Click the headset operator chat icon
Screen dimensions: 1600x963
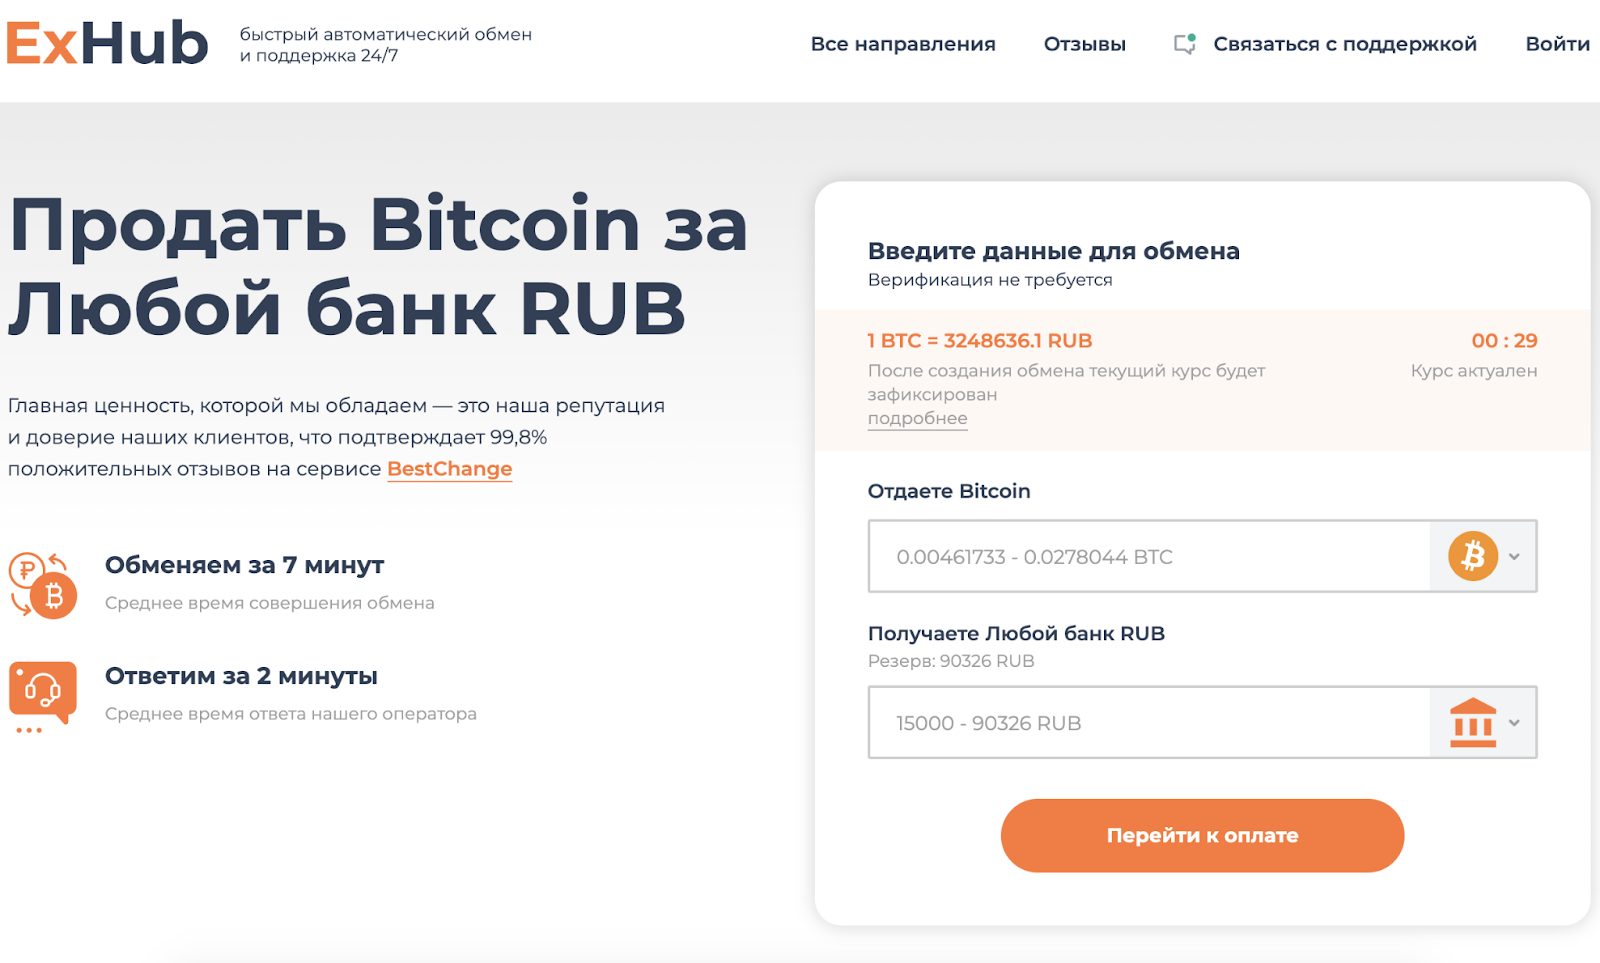pos(43,697)
